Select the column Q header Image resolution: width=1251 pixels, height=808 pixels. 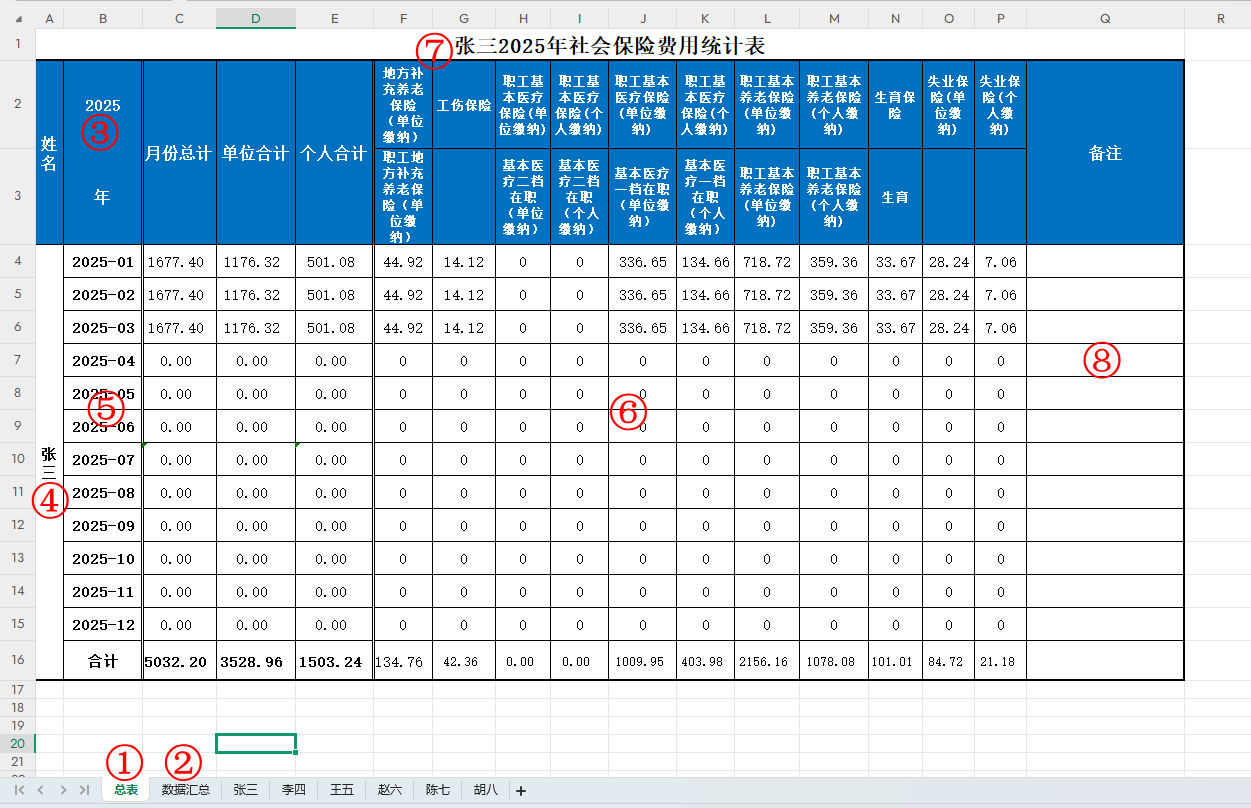(1105, 18)
